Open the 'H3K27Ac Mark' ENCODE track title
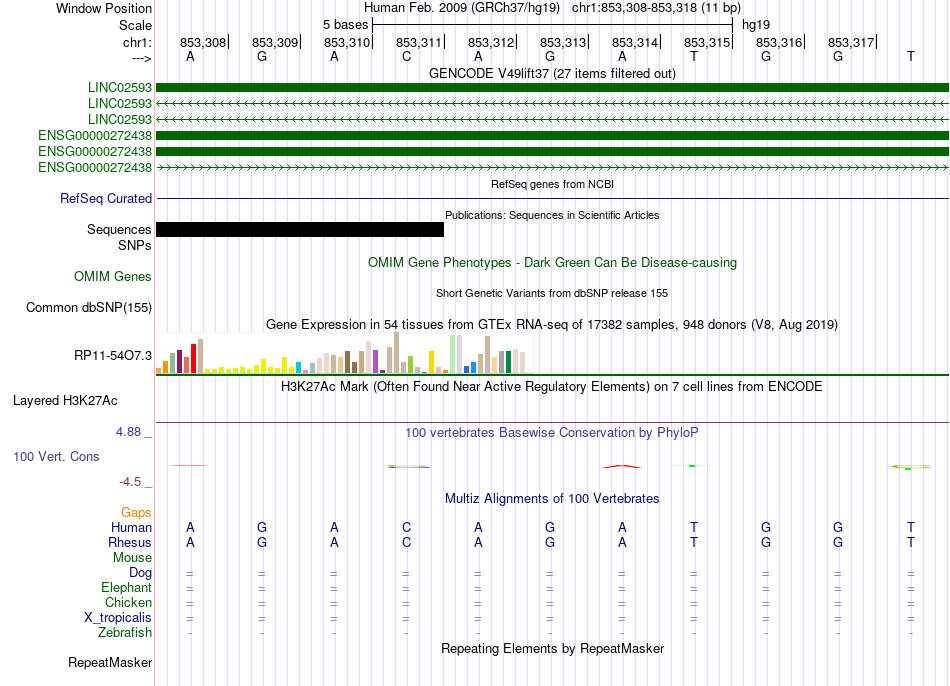Screen dimensions: 950x686 (x=552, y=387)
